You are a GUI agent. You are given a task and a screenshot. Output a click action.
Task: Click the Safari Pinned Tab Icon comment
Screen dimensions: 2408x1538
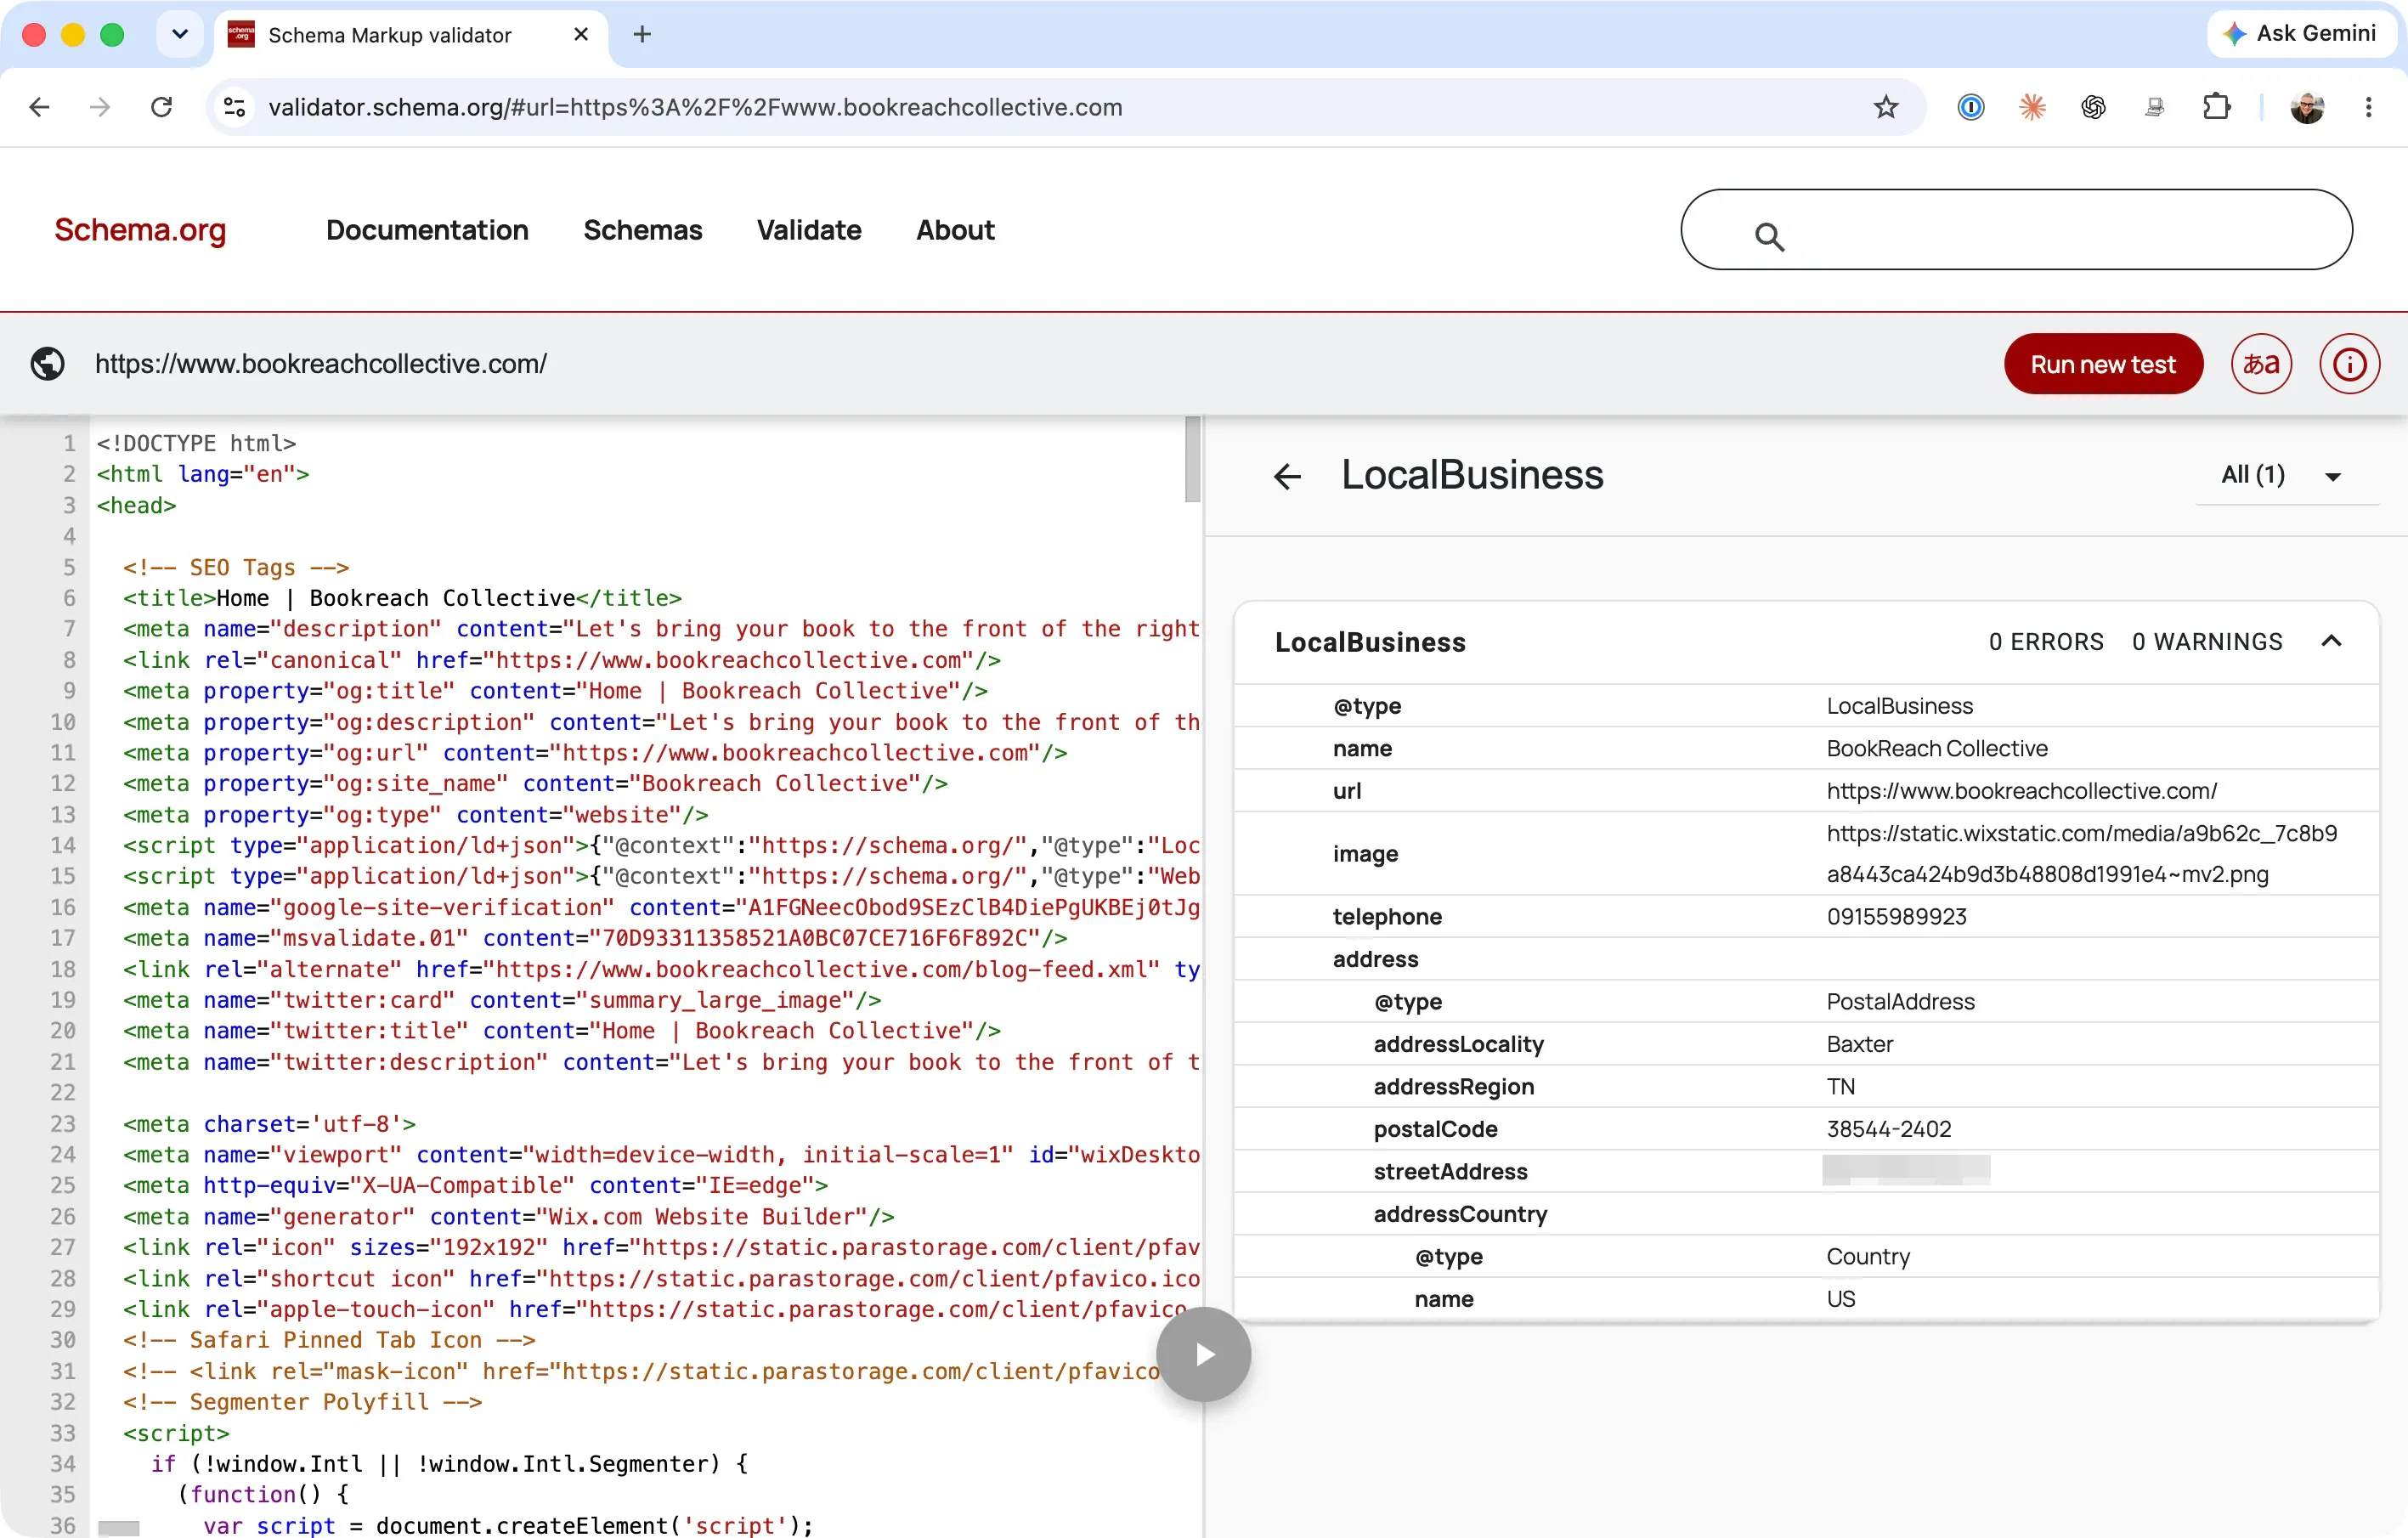(329, 1340)
